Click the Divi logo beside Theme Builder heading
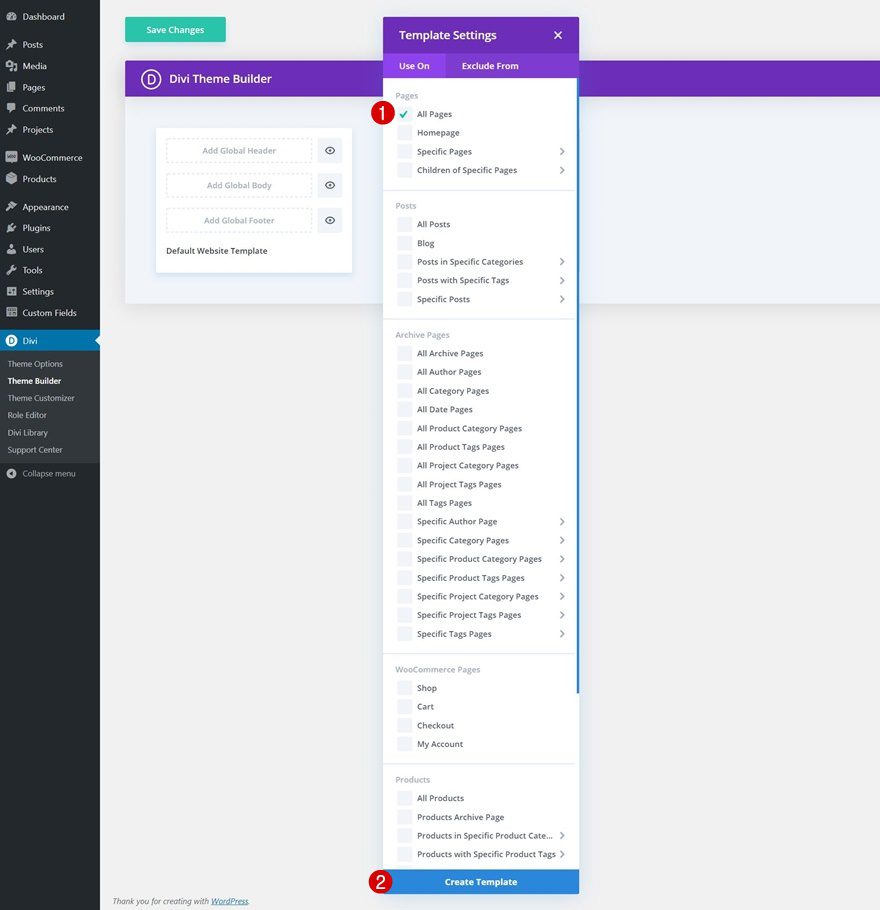 click(x=151, y=78)
